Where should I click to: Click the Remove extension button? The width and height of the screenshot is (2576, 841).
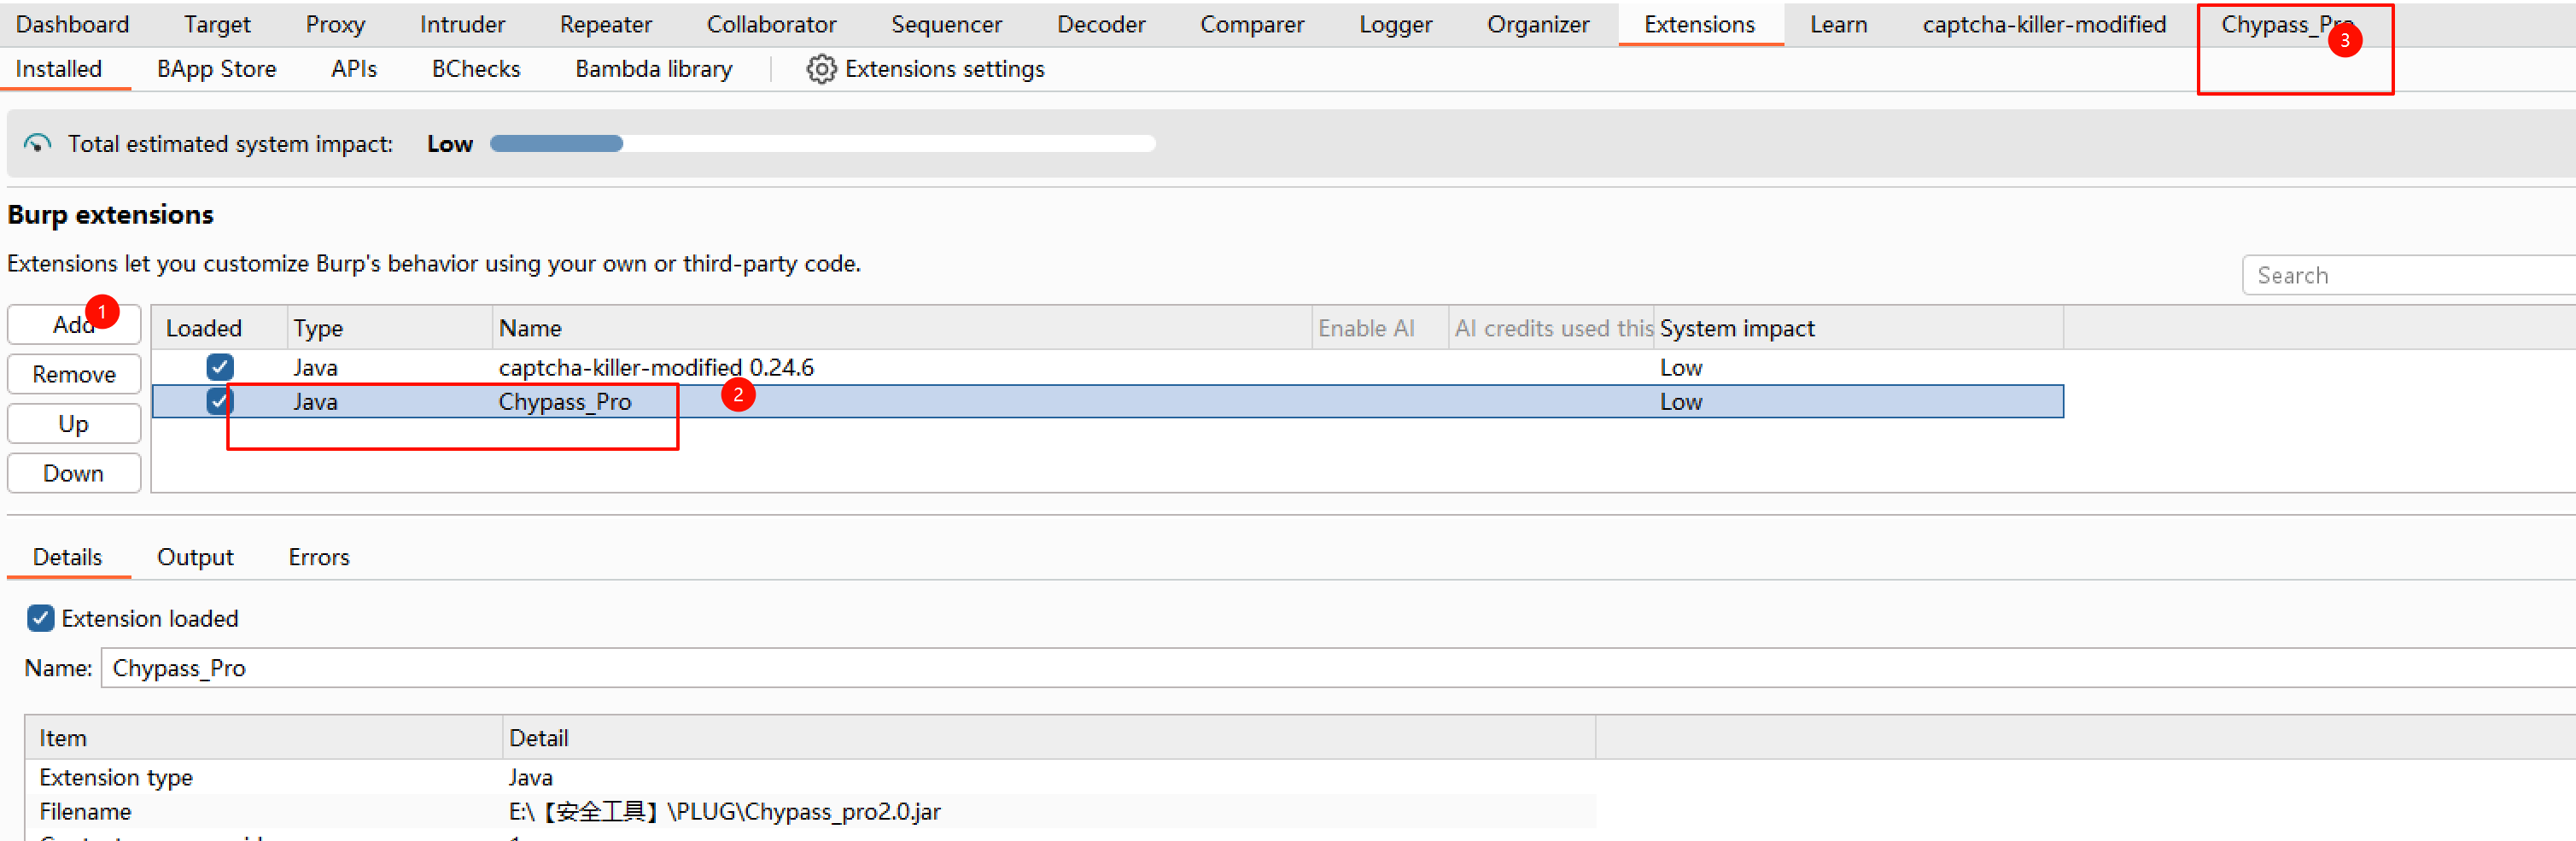(74, 374)
